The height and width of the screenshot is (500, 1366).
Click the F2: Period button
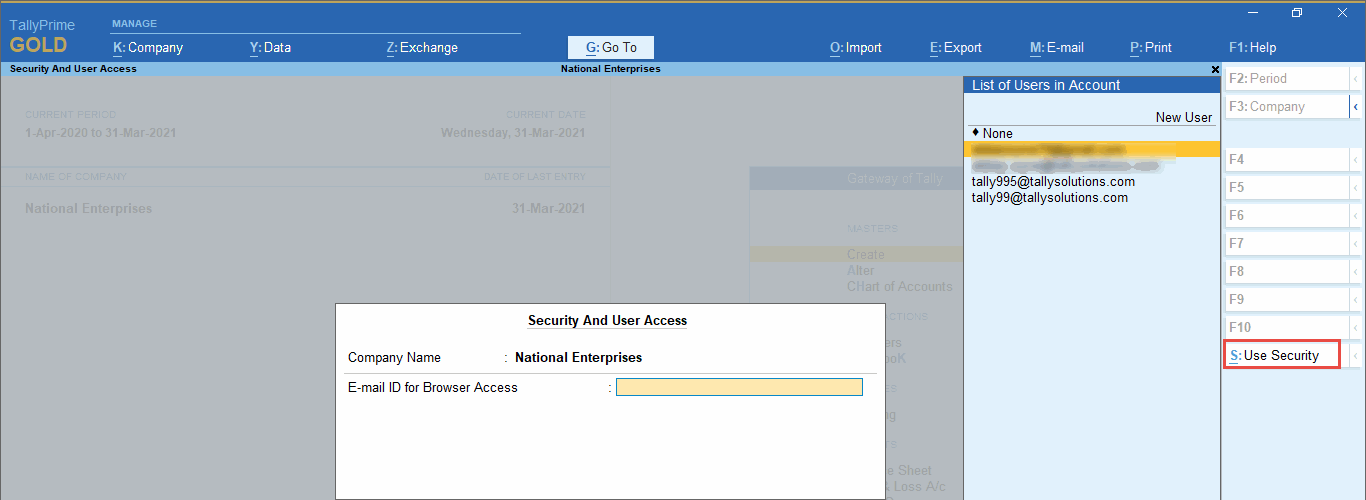point(1286,78)
